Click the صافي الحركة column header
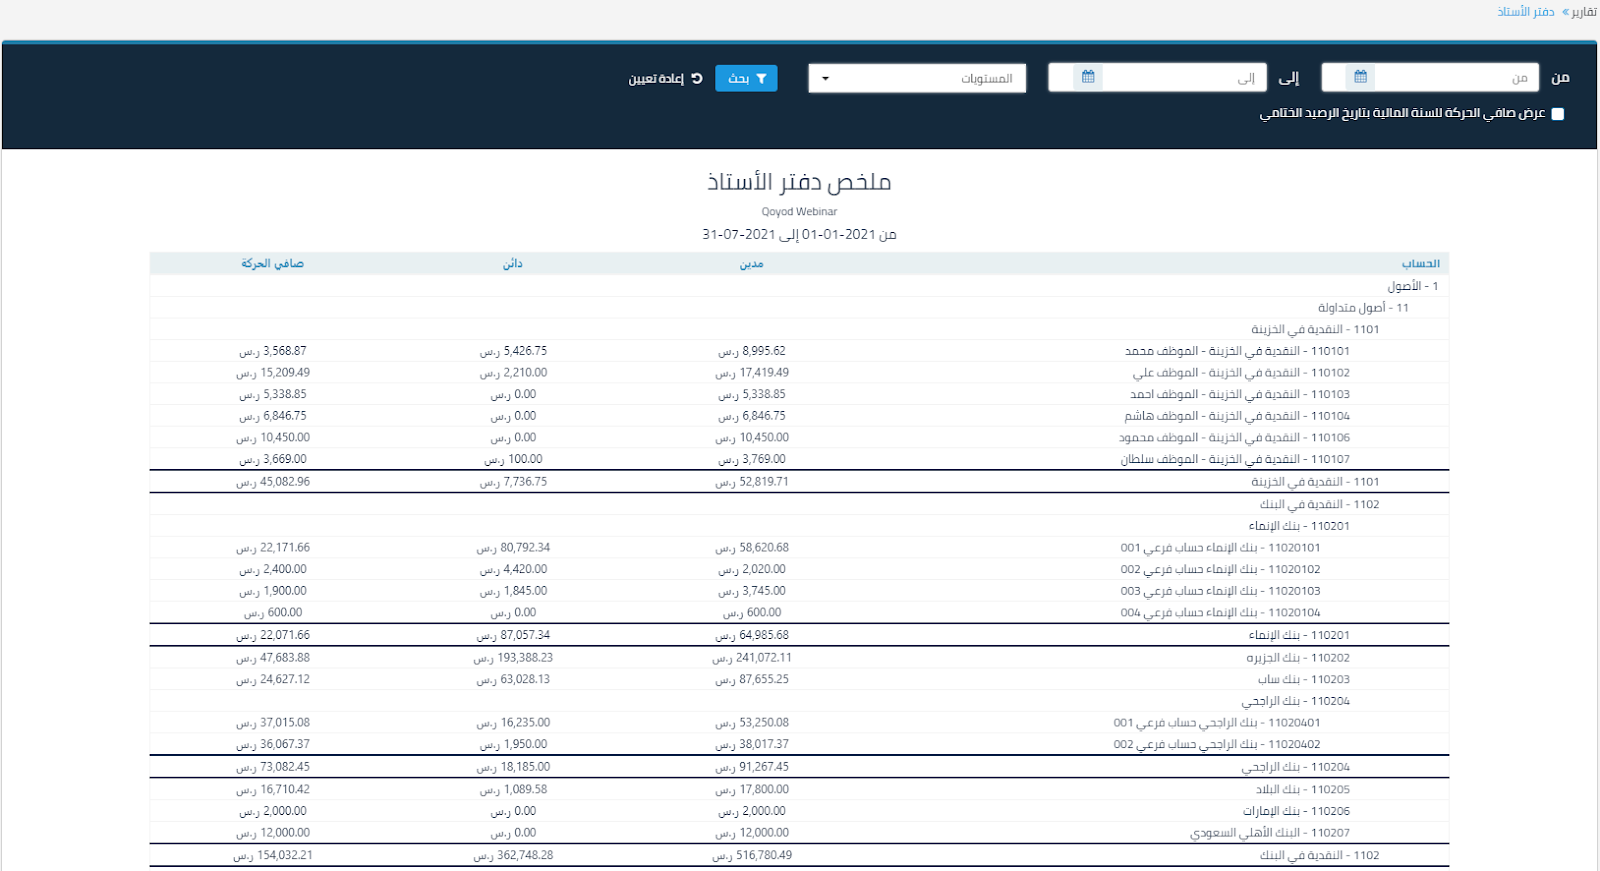1600x871 pixels. [x=272, y=264]
